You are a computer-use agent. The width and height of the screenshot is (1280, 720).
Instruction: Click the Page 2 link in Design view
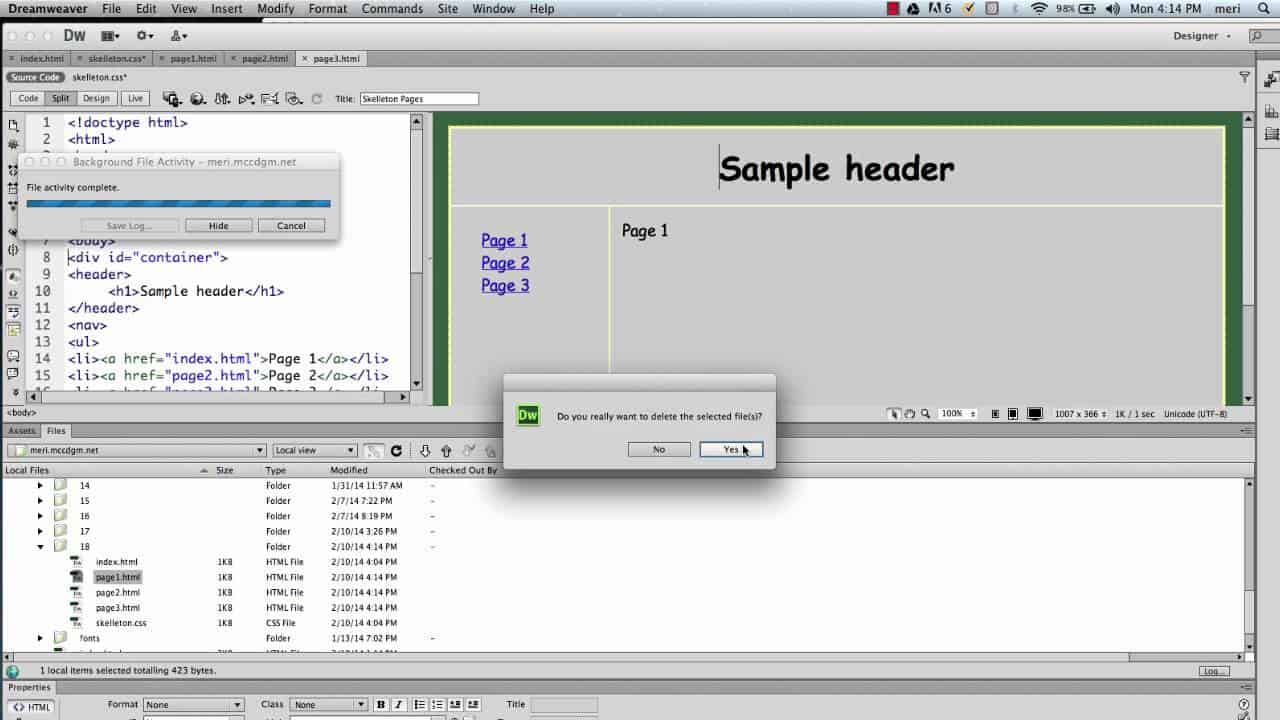pos(504,262)
